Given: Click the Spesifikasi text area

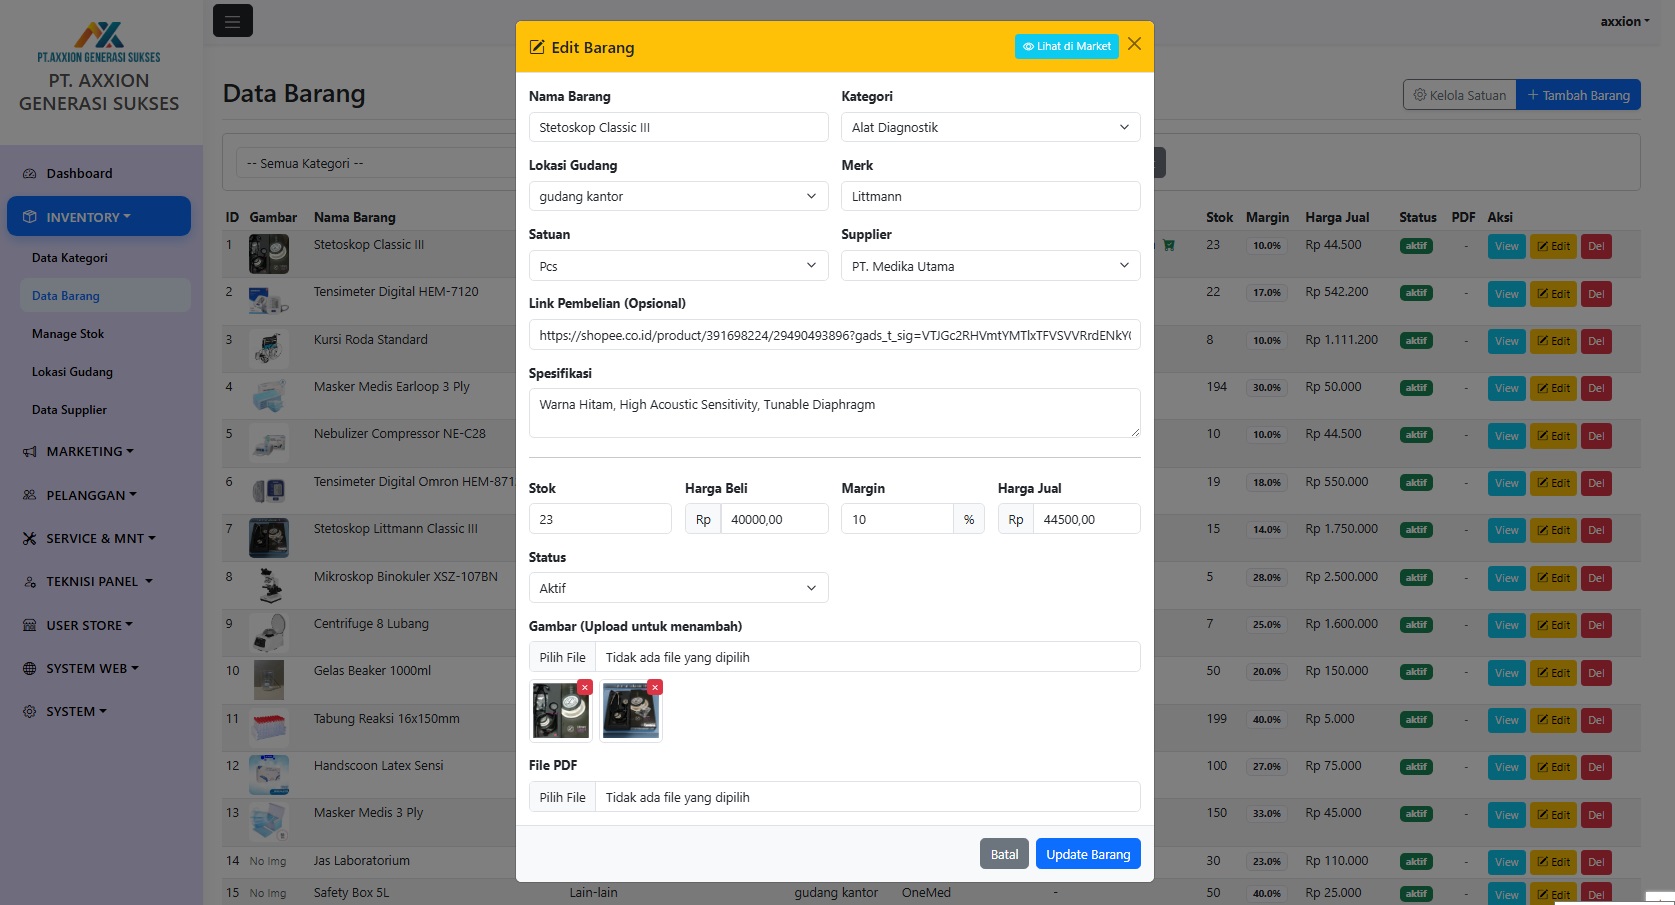Looking at the screenshot, I should point(834,413).
